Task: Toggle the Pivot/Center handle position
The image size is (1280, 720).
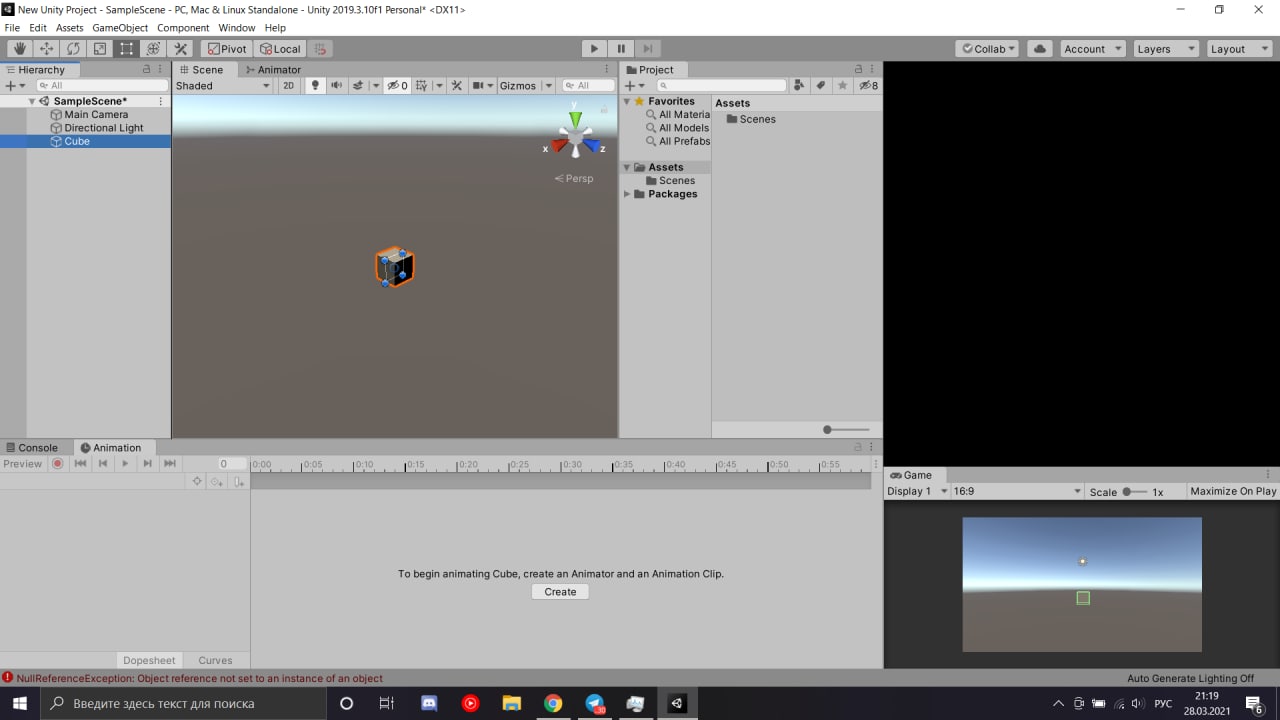Action: (x=227, y=48)
